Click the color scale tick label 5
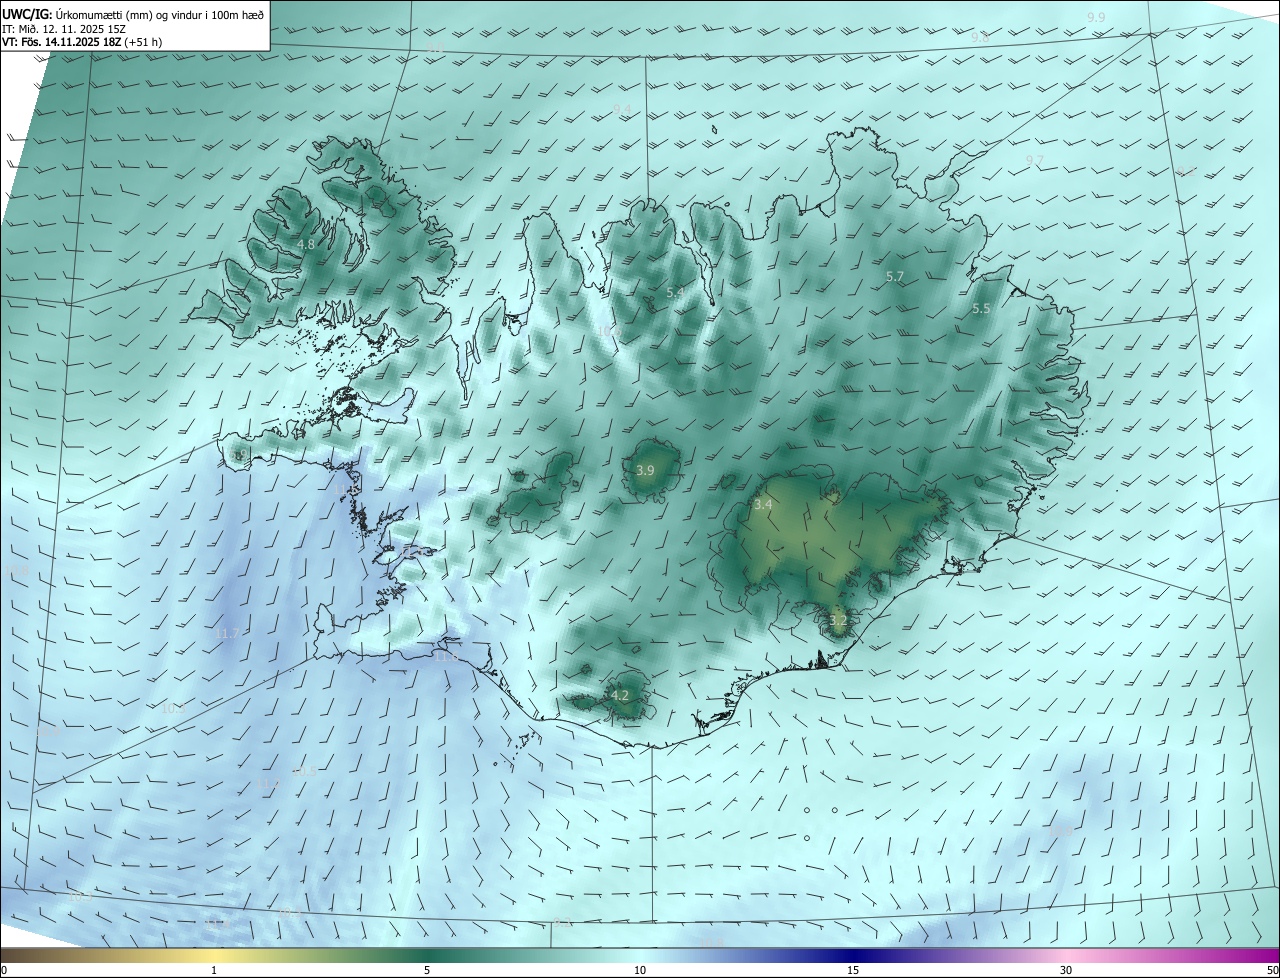This screenshot has width=1280, height=978. point(427,970)
